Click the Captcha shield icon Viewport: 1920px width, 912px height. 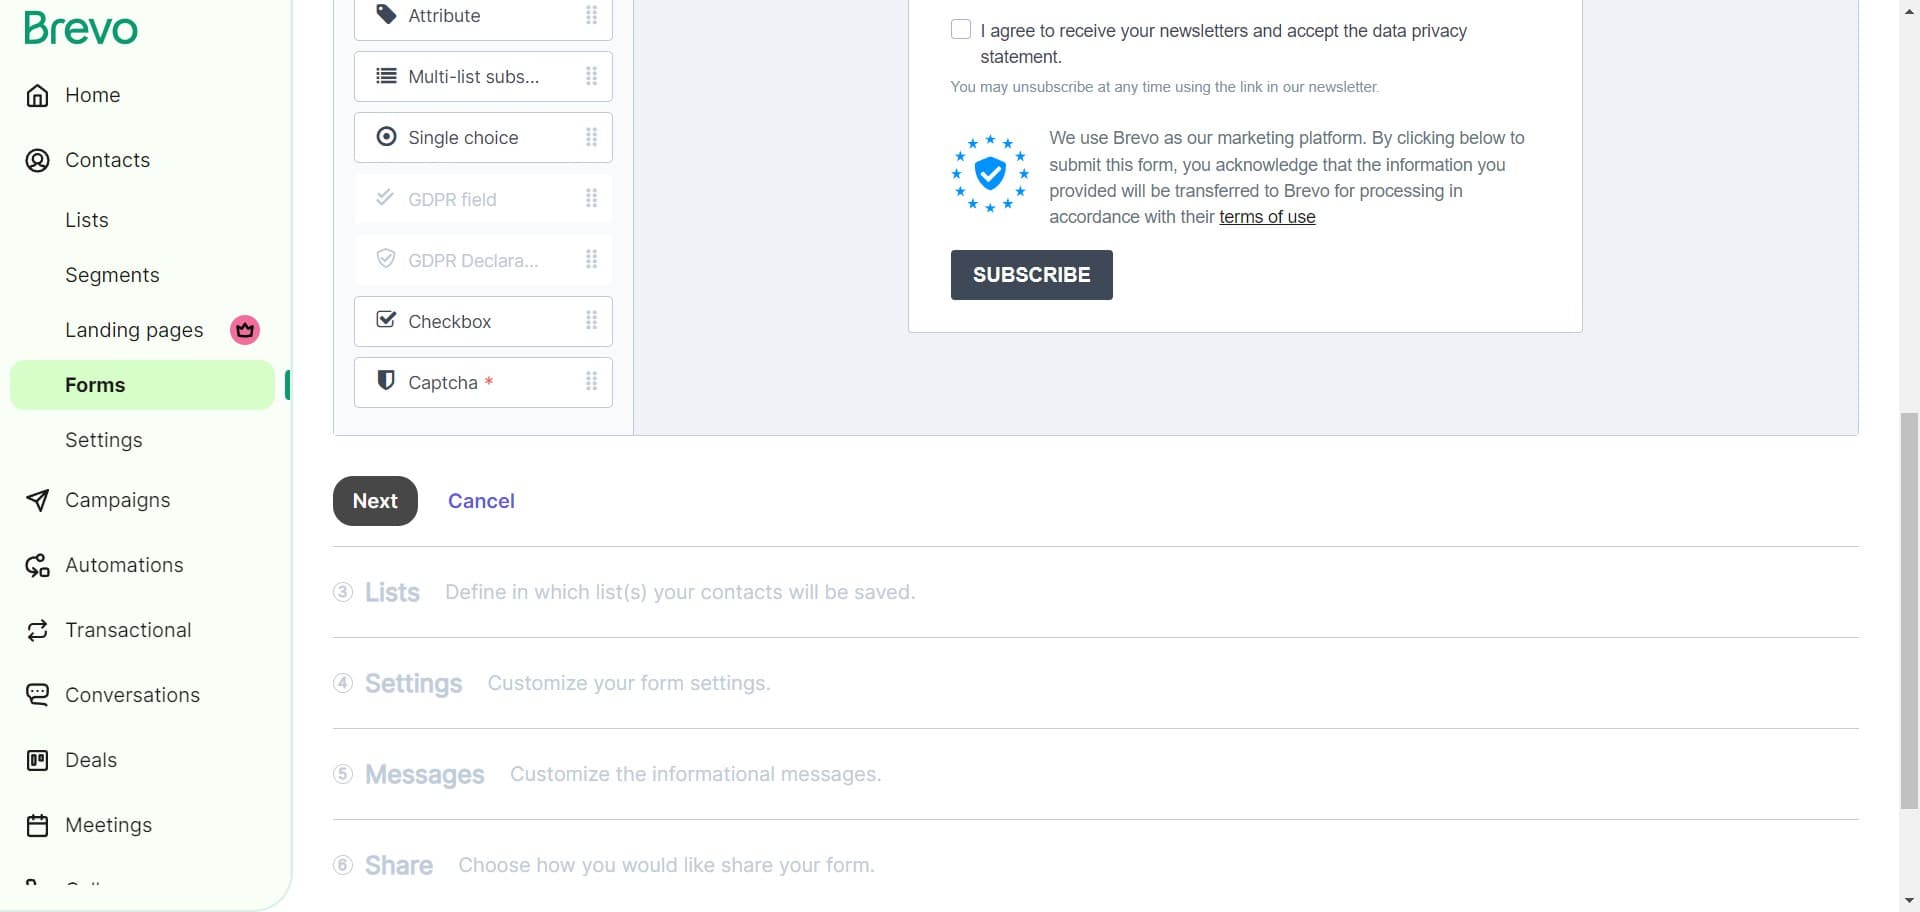[385, 380]
